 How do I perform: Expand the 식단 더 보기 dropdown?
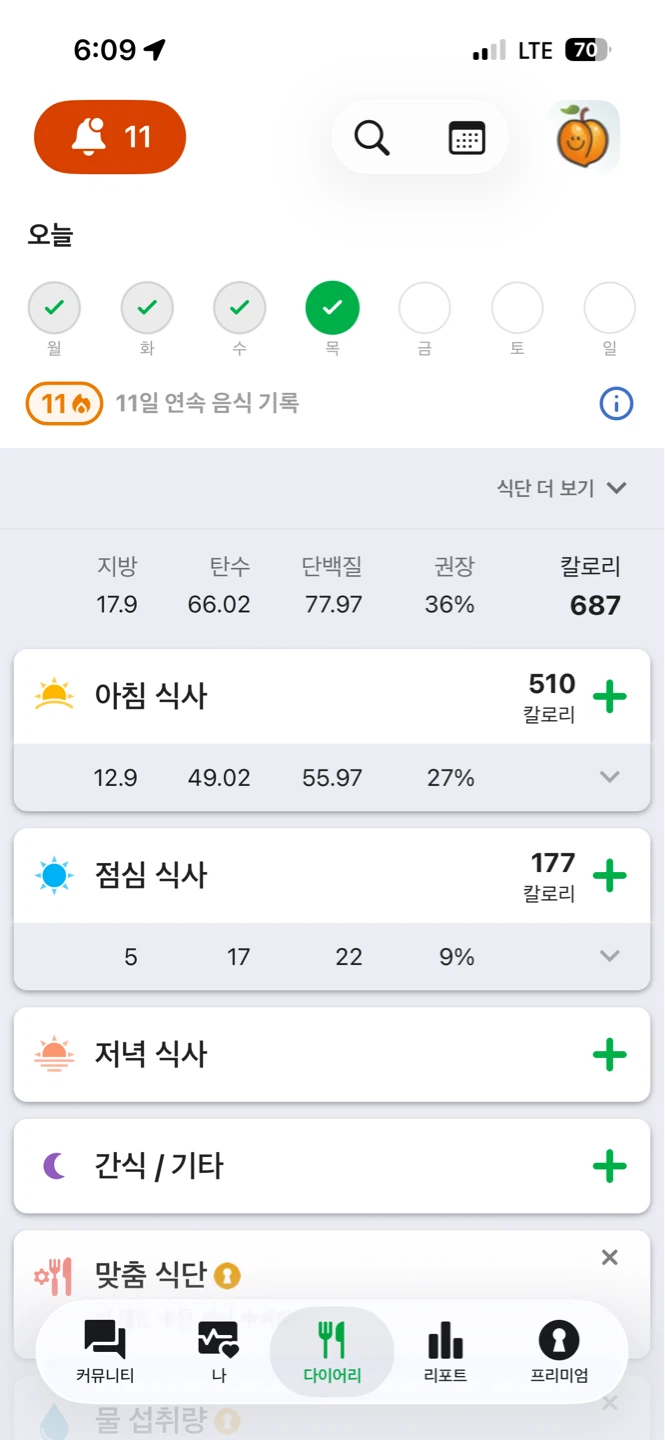(562, 488)
